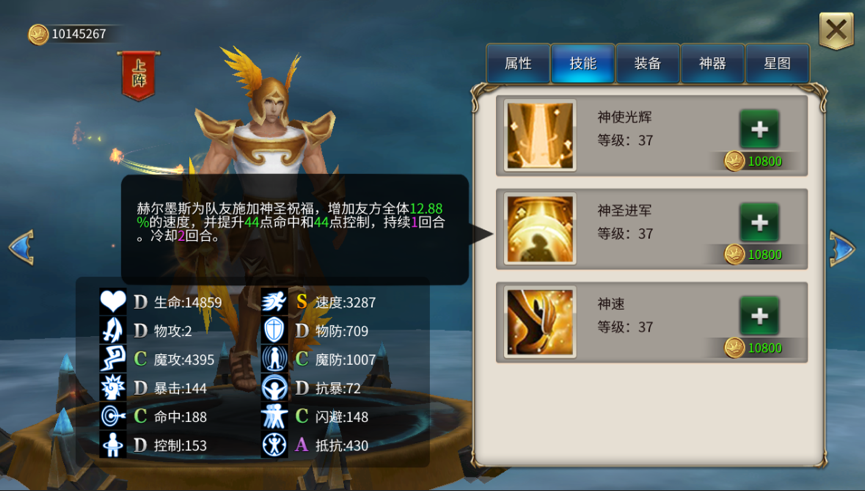This screenshot has height=491, width=865.
Task: Tap the target icon beside 命中
Action: point(113,416)
